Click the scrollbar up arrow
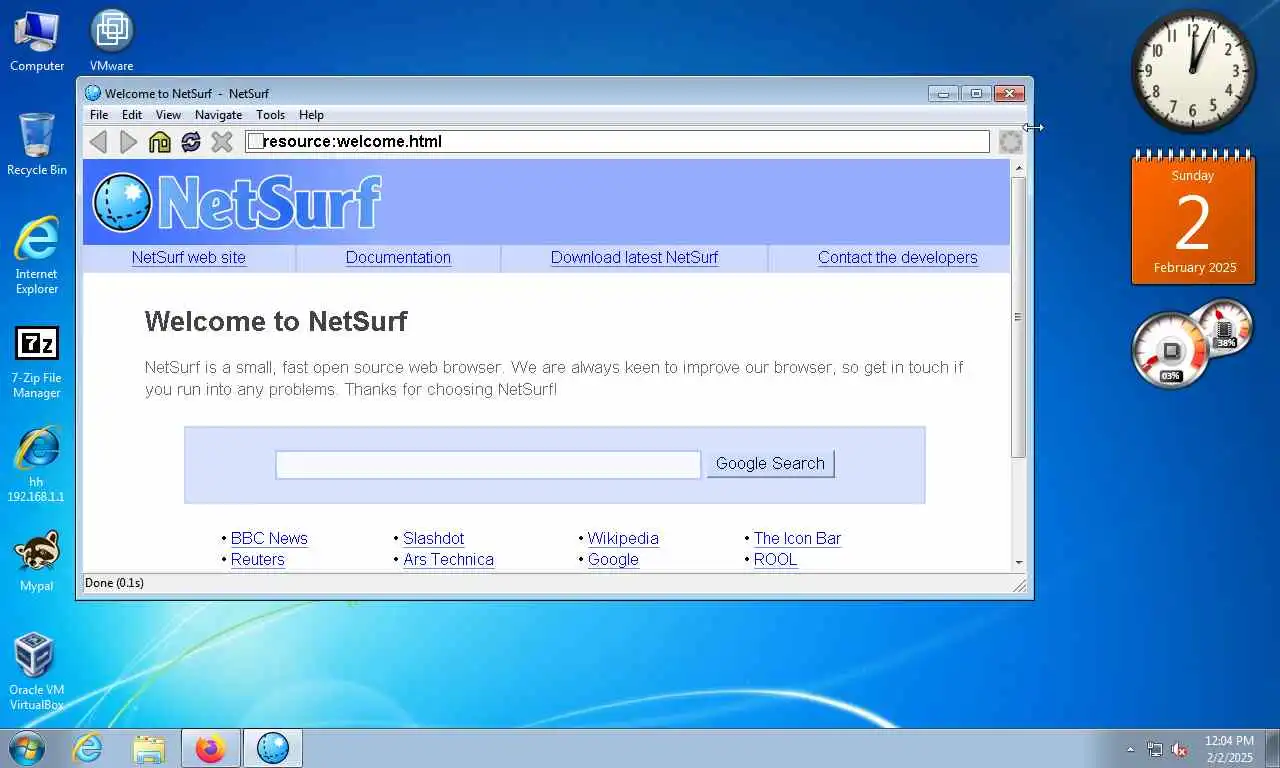This screenshot has height=768, width=1280. [1018, 167]
